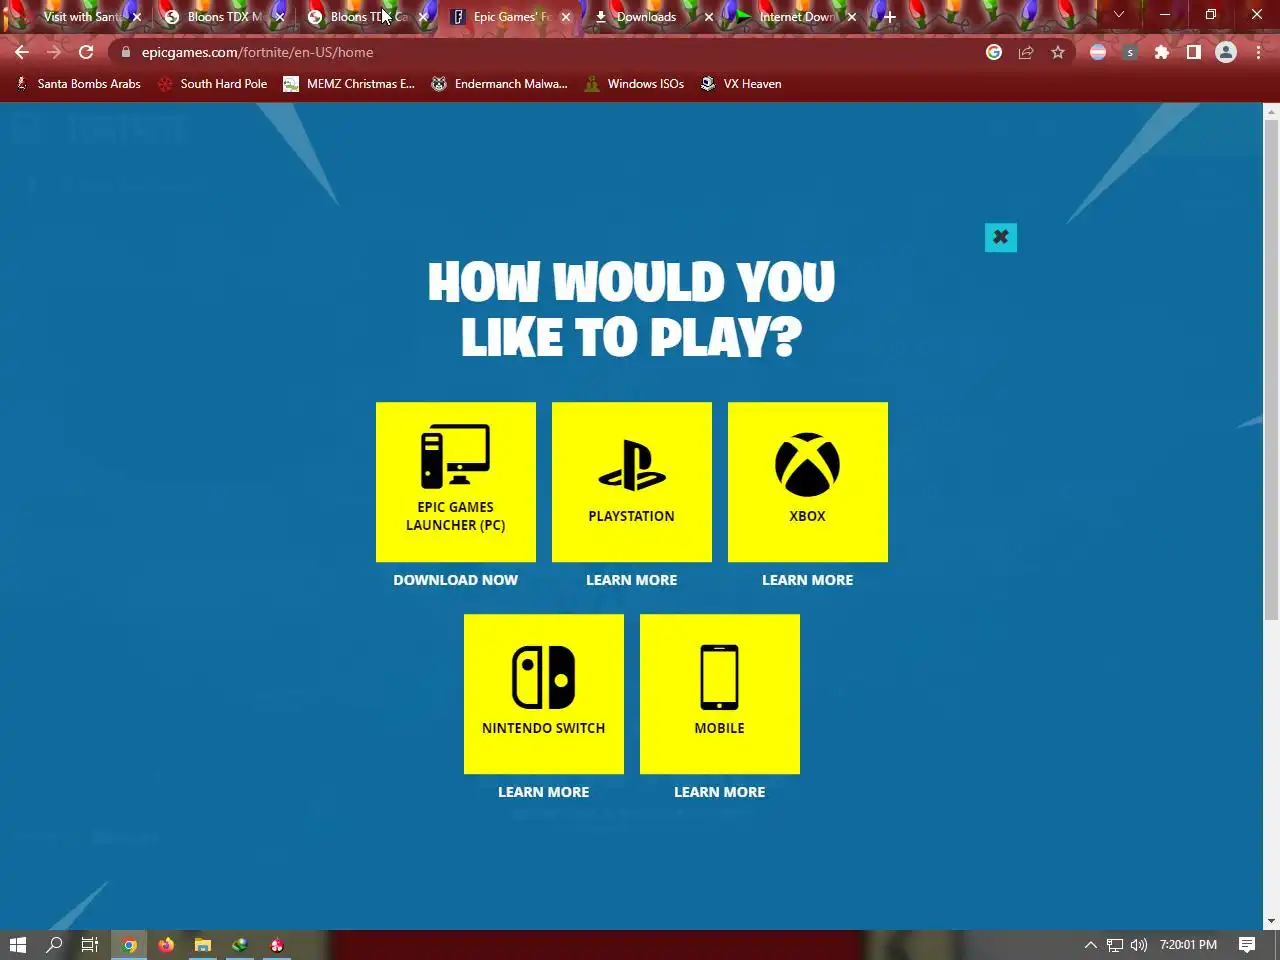Show hidden system tray icons

(x=1091, y=945)
